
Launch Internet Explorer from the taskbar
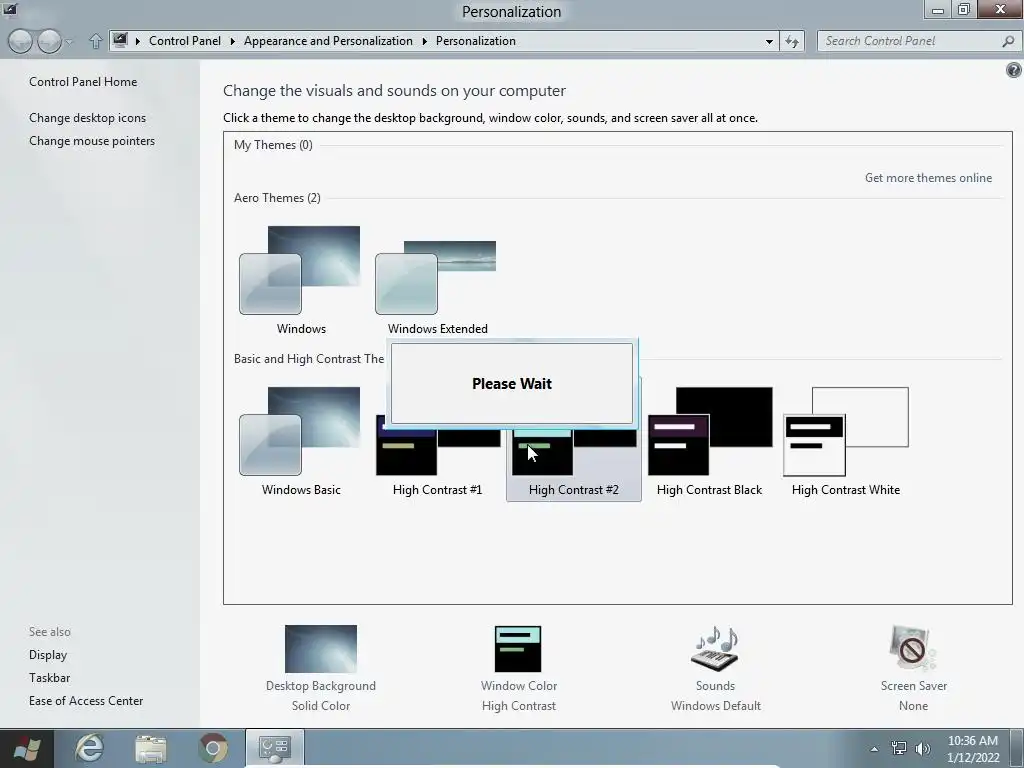89,748
